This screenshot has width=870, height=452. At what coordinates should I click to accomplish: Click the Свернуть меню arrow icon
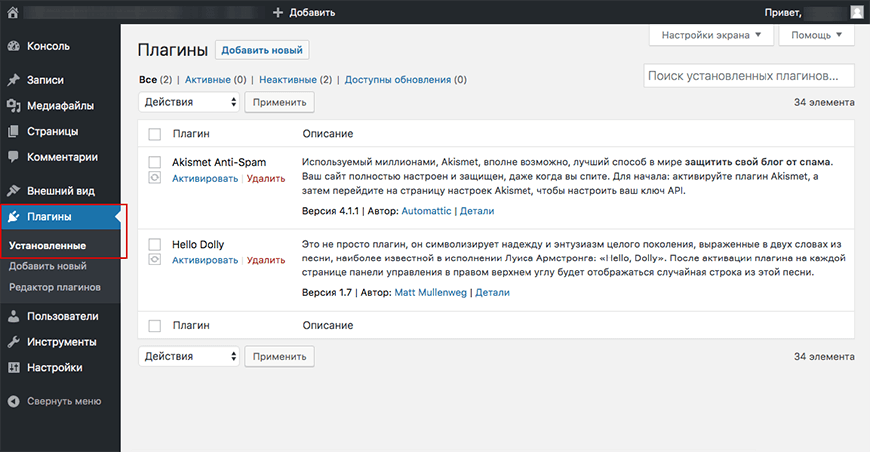(14, 401)
